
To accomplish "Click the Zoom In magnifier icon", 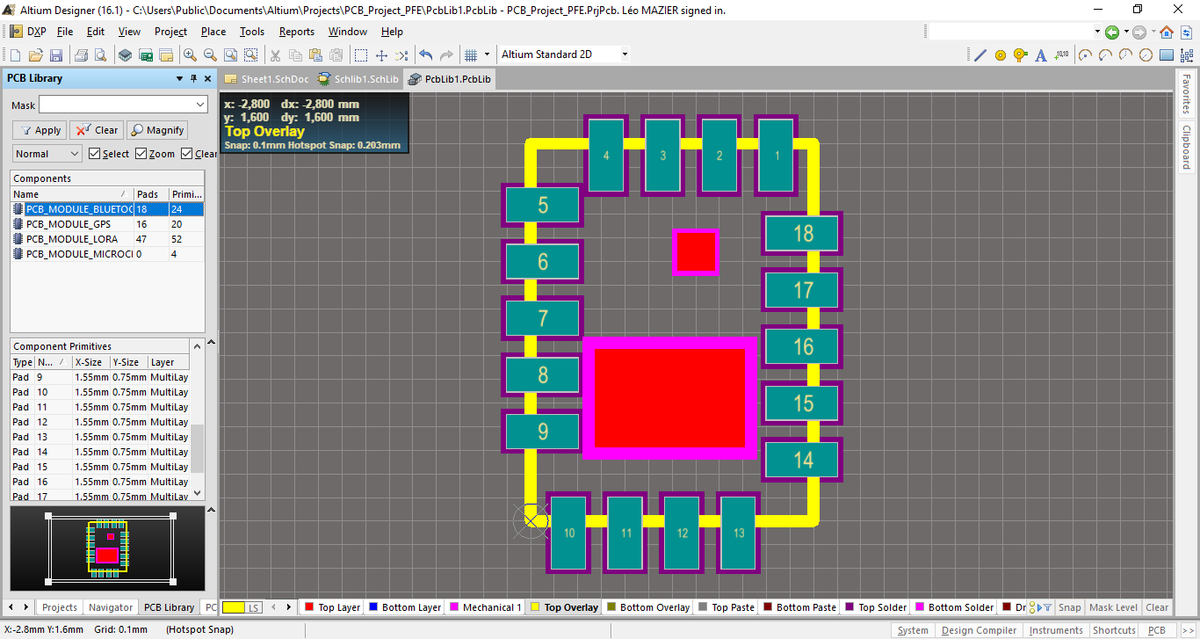I will click(189, 54).
